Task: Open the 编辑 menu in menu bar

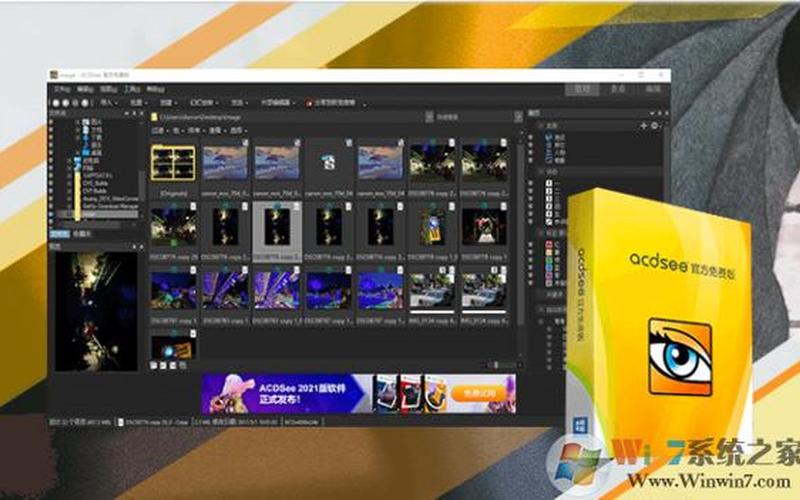Action: [x=85, y=89]
